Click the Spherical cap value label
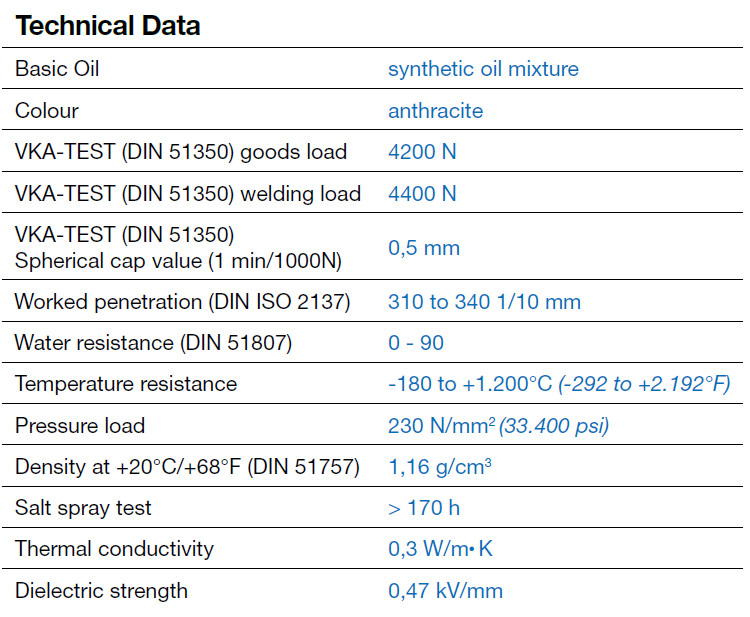 178,261
